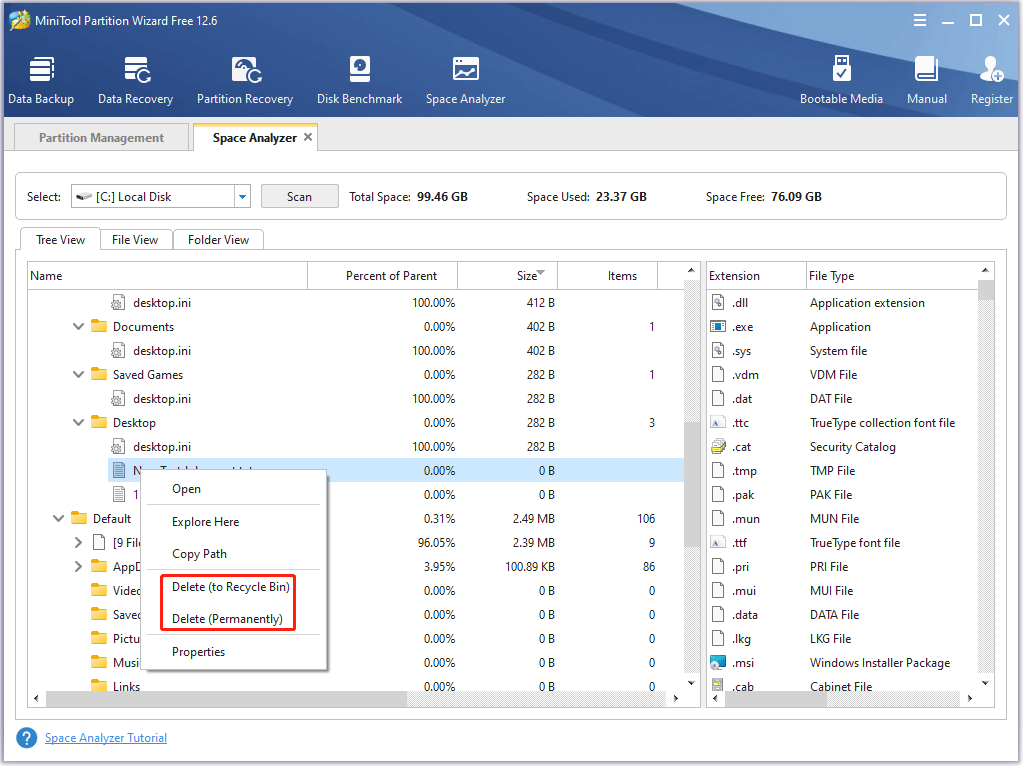The image size is (1023, 766).
Task: Sort by the Size column header
Action: pyautogui.click(x=508, y=276)
